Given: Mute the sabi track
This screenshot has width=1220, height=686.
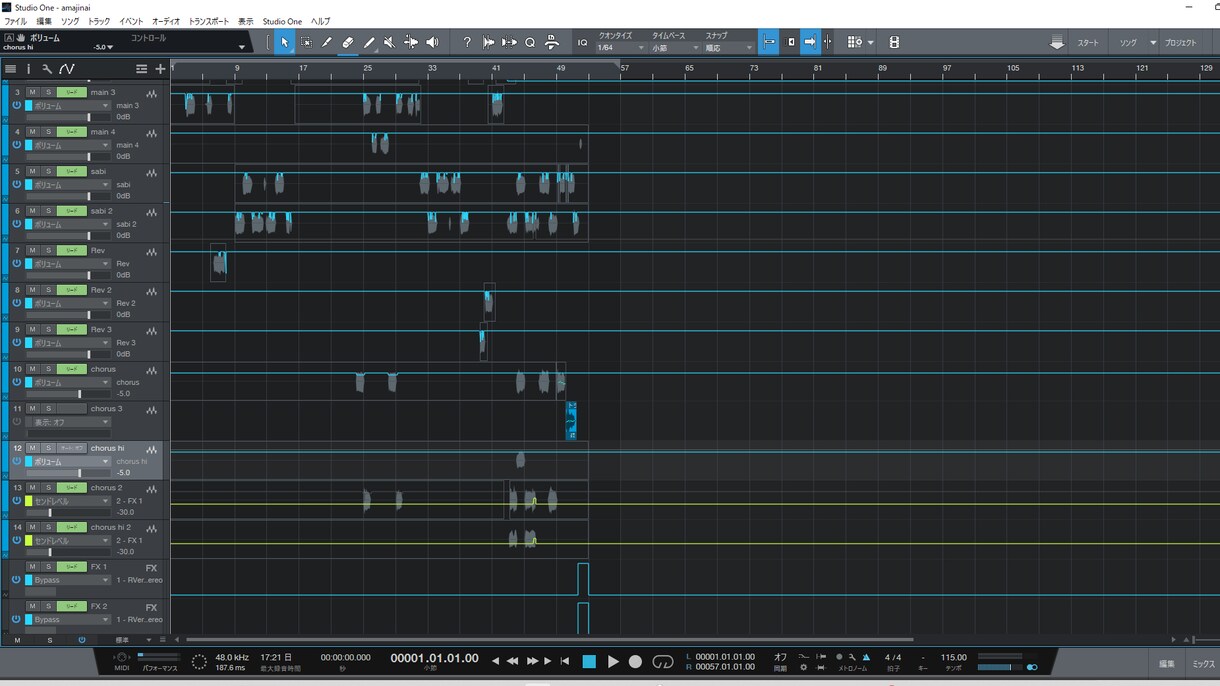Looking at the screenshot, I should (33, 171).
